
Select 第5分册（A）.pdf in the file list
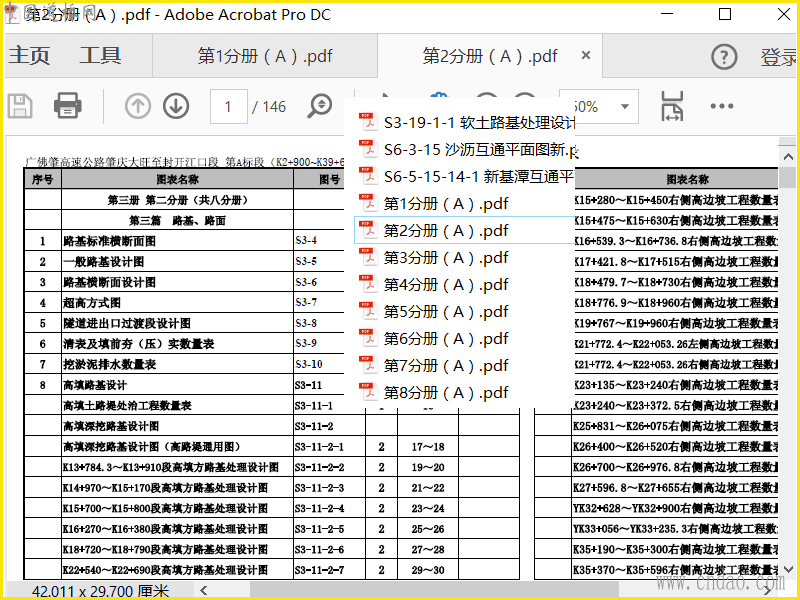(464, 312)
